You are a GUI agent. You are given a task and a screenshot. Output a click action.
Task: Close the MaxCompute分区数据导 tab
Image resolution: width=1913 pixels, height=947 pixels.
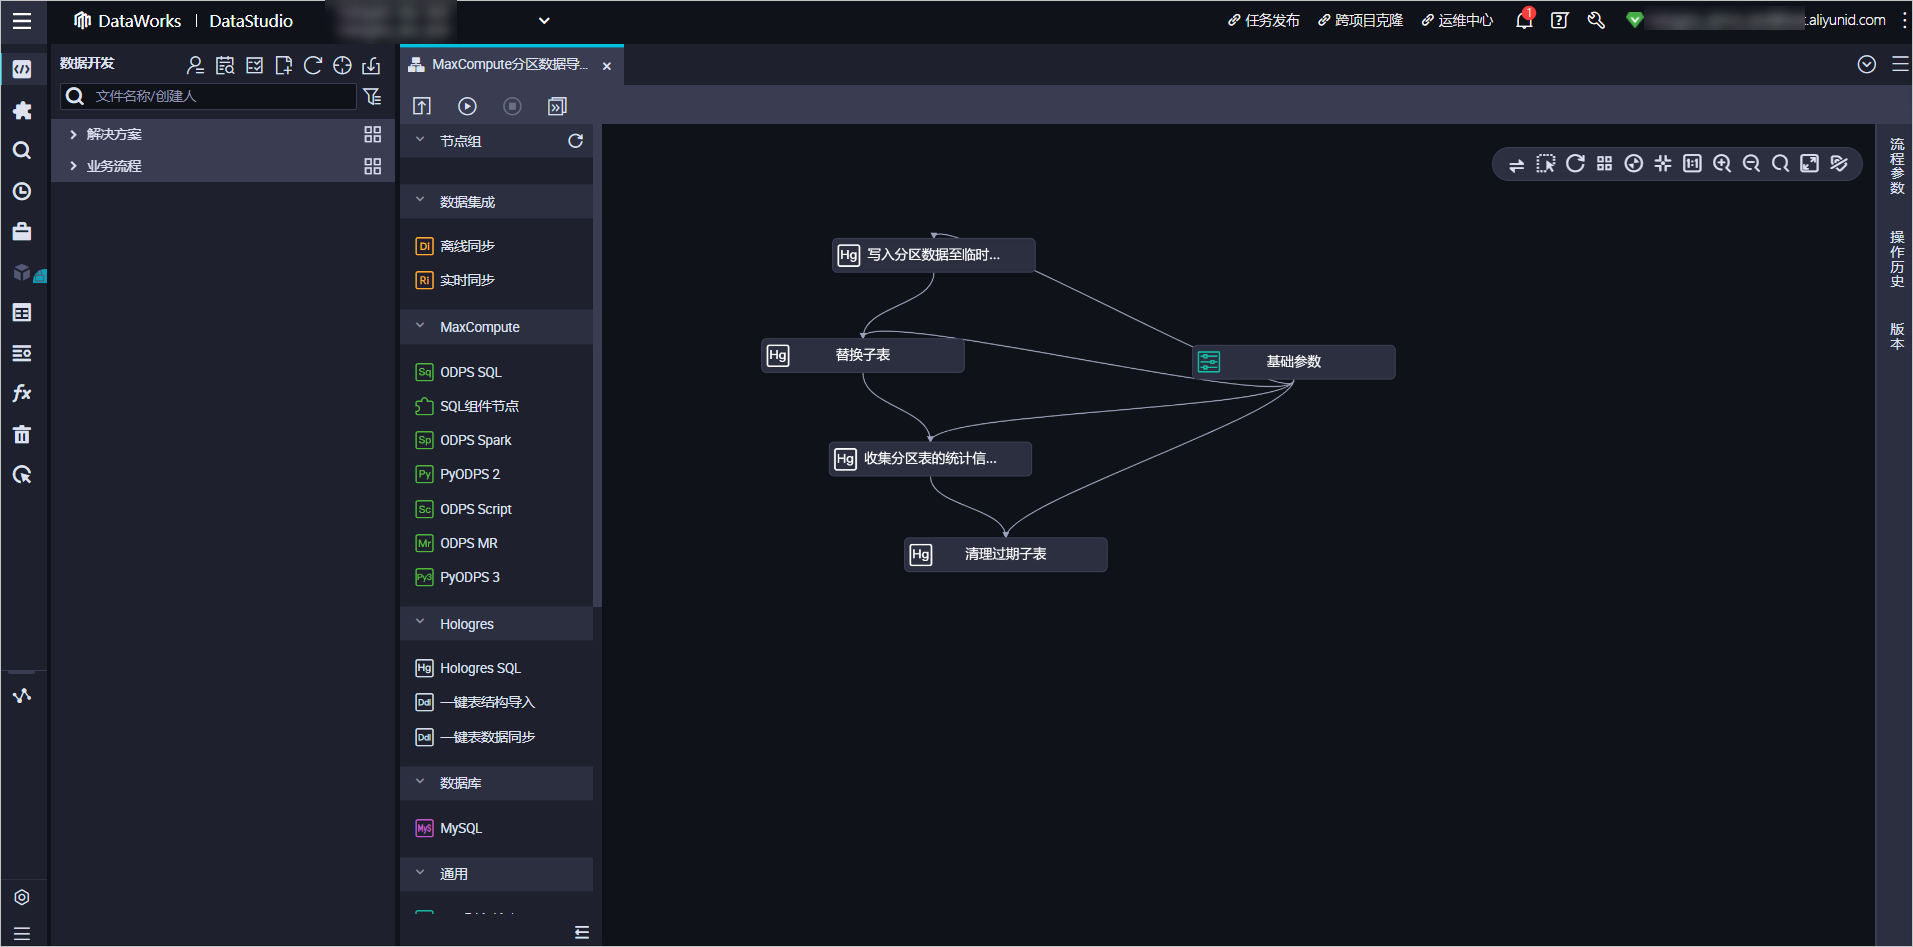(x=607, y=66)
